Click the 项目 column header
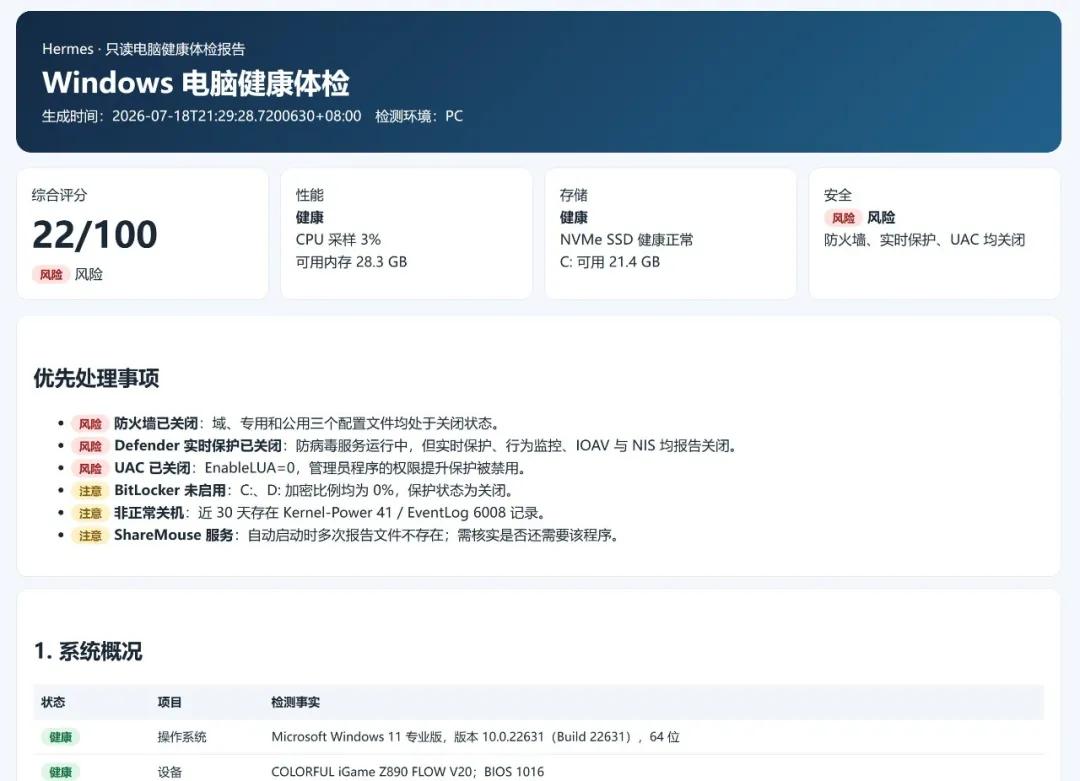The height and width of the screenshot is (781, 1080). (169, 702)
